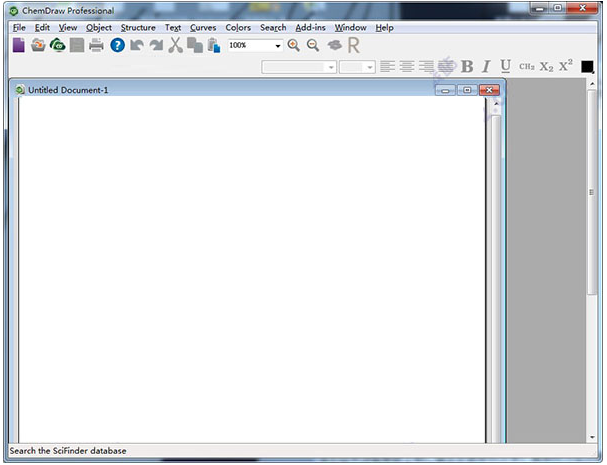Center align the text
This screenshot has width=607, height=465.
coord(406,67)
